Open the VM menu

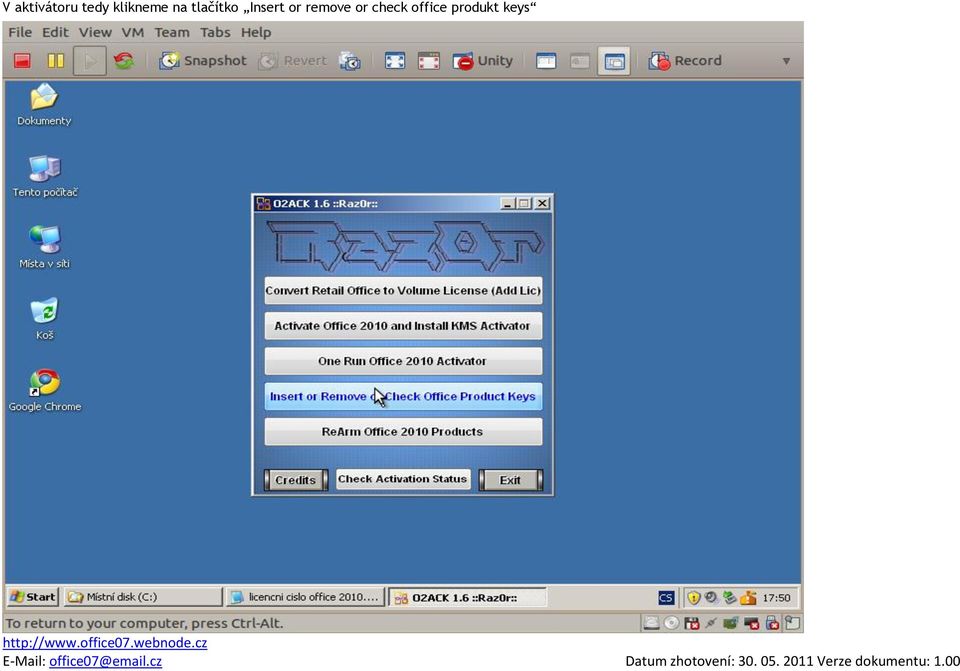coord(133,32)
